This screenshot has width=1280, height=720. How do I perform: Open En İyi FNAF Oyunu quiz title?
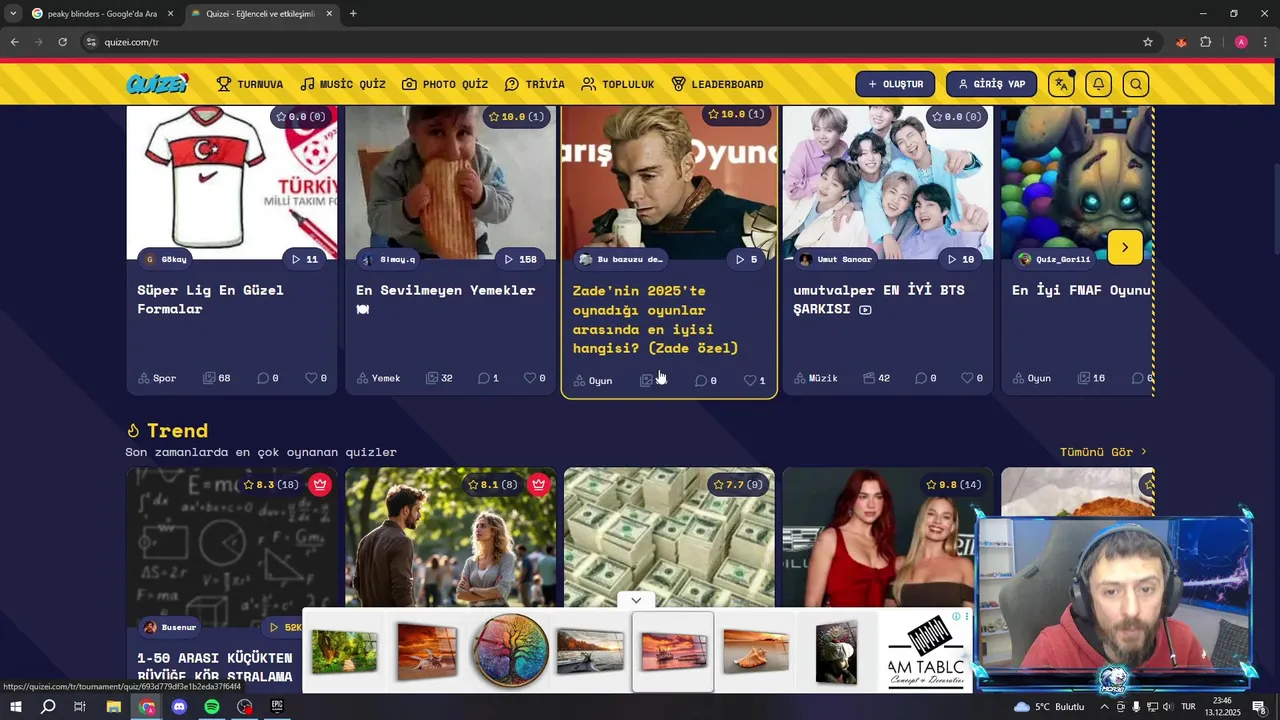[1081, 290]
